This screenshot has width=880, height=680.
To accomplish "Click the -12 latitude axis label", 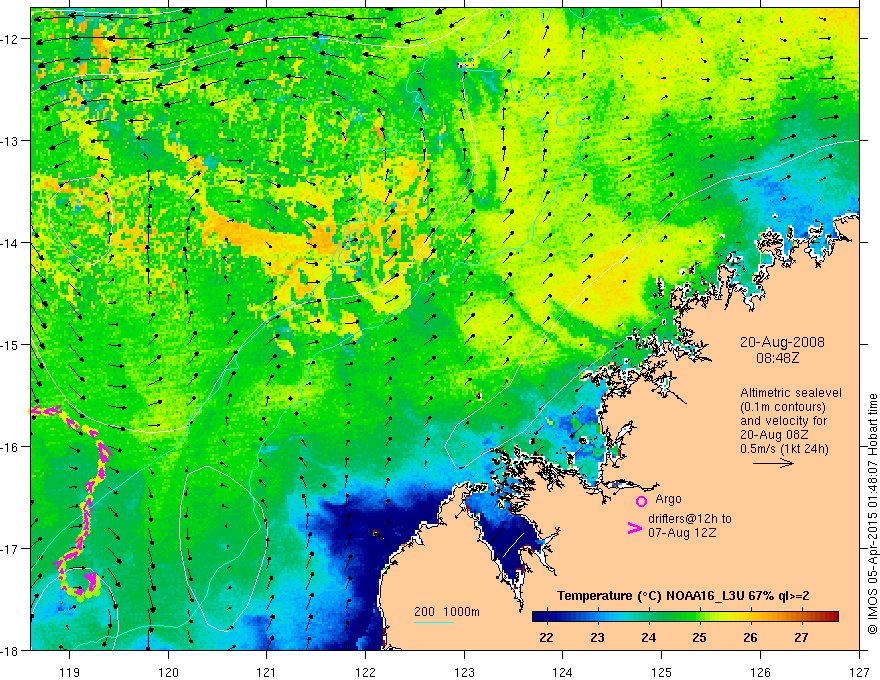I will (x=16, y=38).
